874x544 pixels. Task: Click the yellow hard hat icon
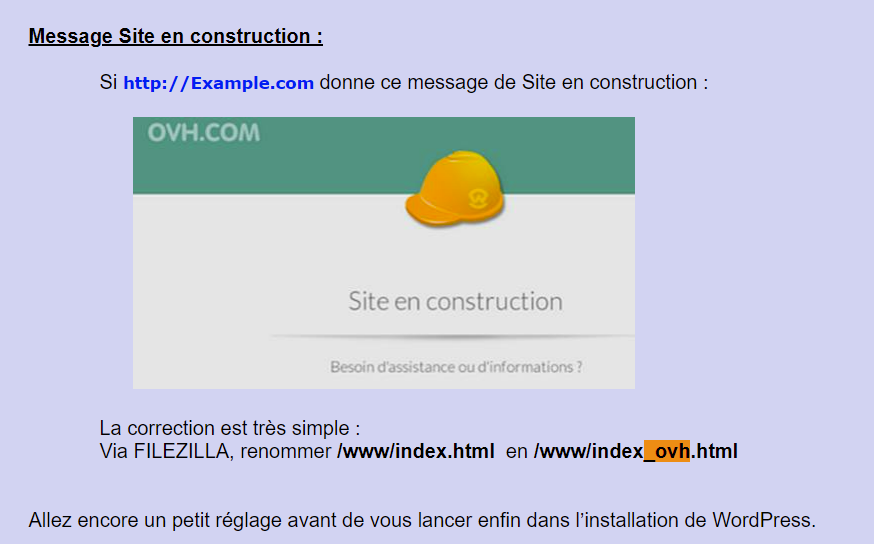coord(454,187)
